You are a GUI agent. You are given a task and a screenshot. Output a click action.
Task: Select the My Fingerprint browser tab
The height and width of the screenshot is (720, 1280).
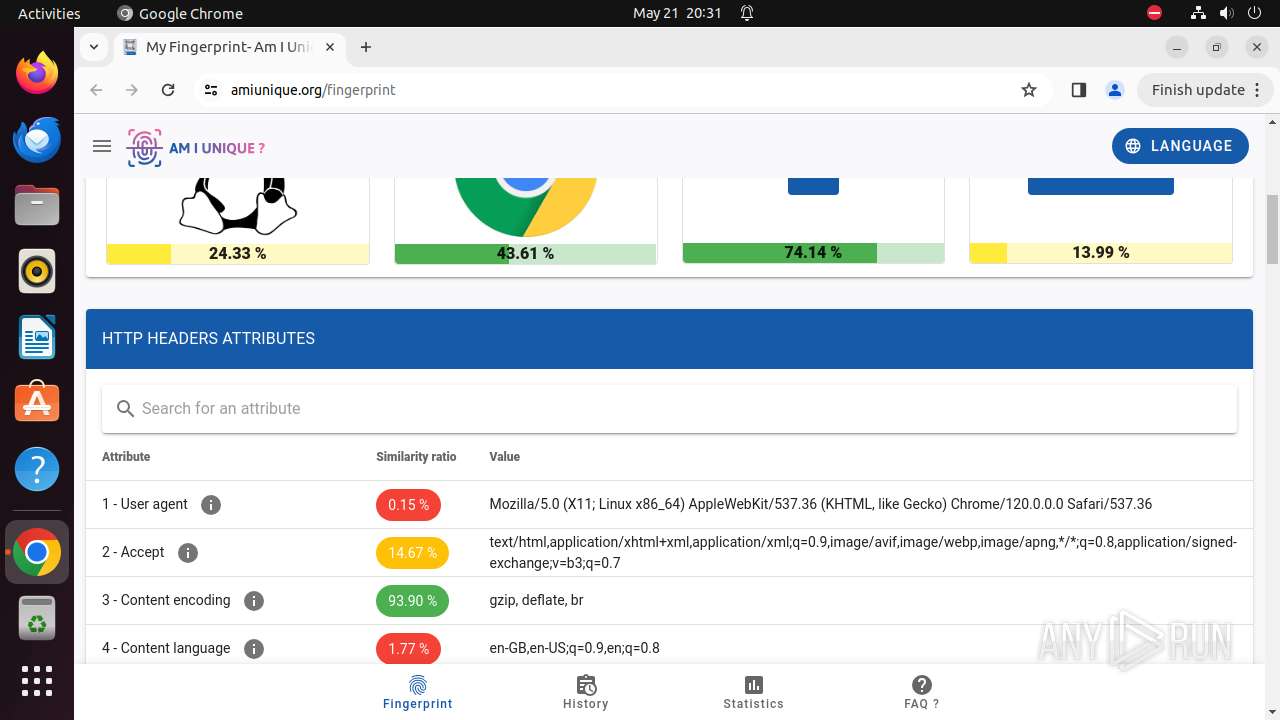[230, 47]
